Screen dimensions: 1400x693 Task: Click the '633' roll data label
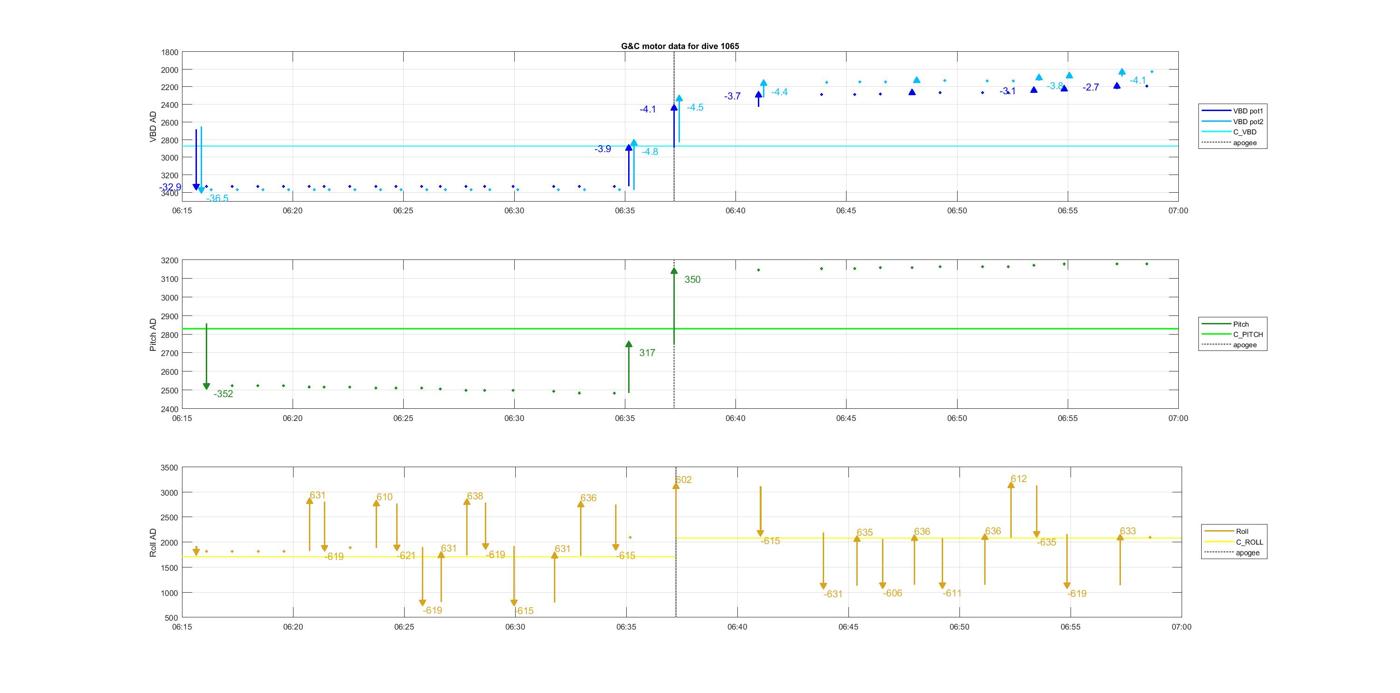(x=1128, y=531)
